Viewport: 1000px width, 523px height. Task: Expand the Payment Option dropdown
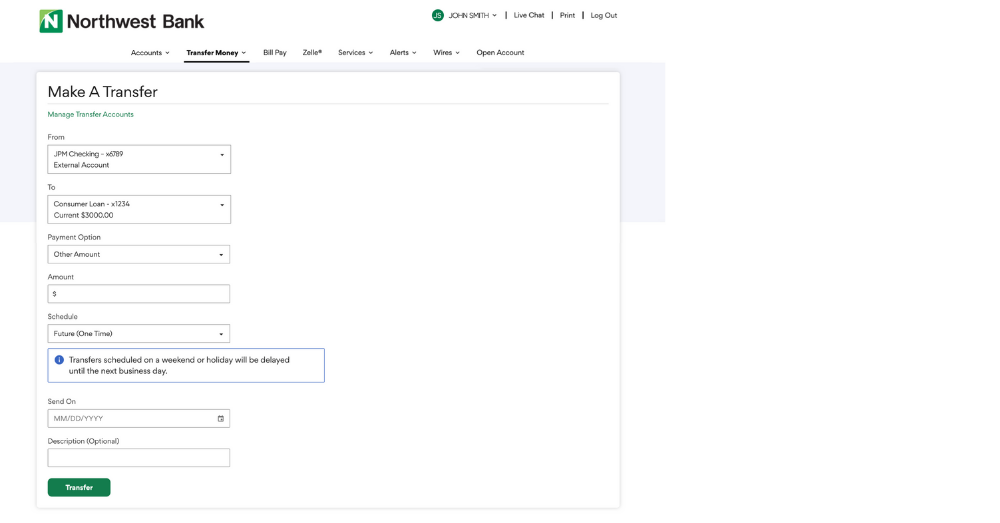coord(139,255)
